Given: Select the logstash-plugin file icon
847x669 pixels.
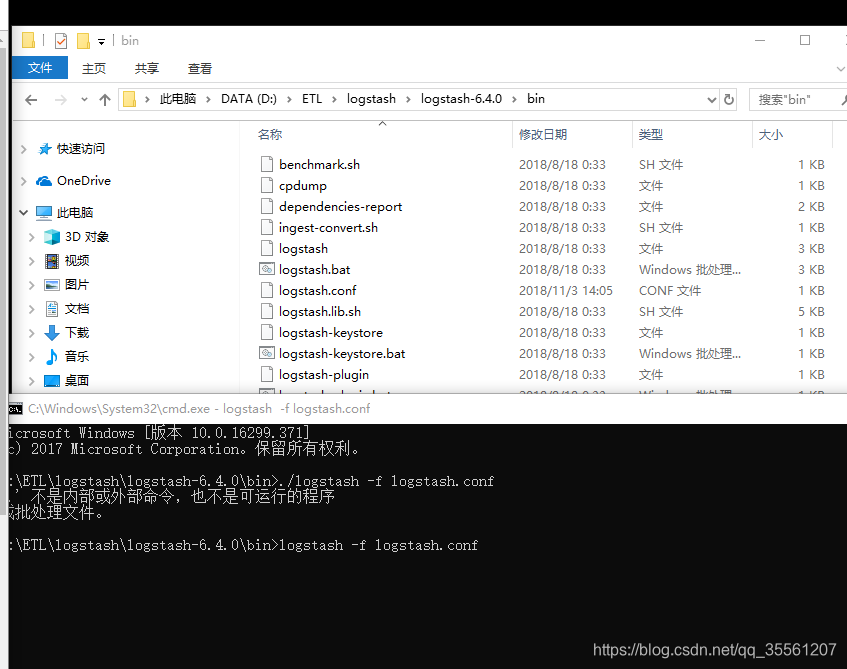Looking at the screenshot, I should [267, 374].
